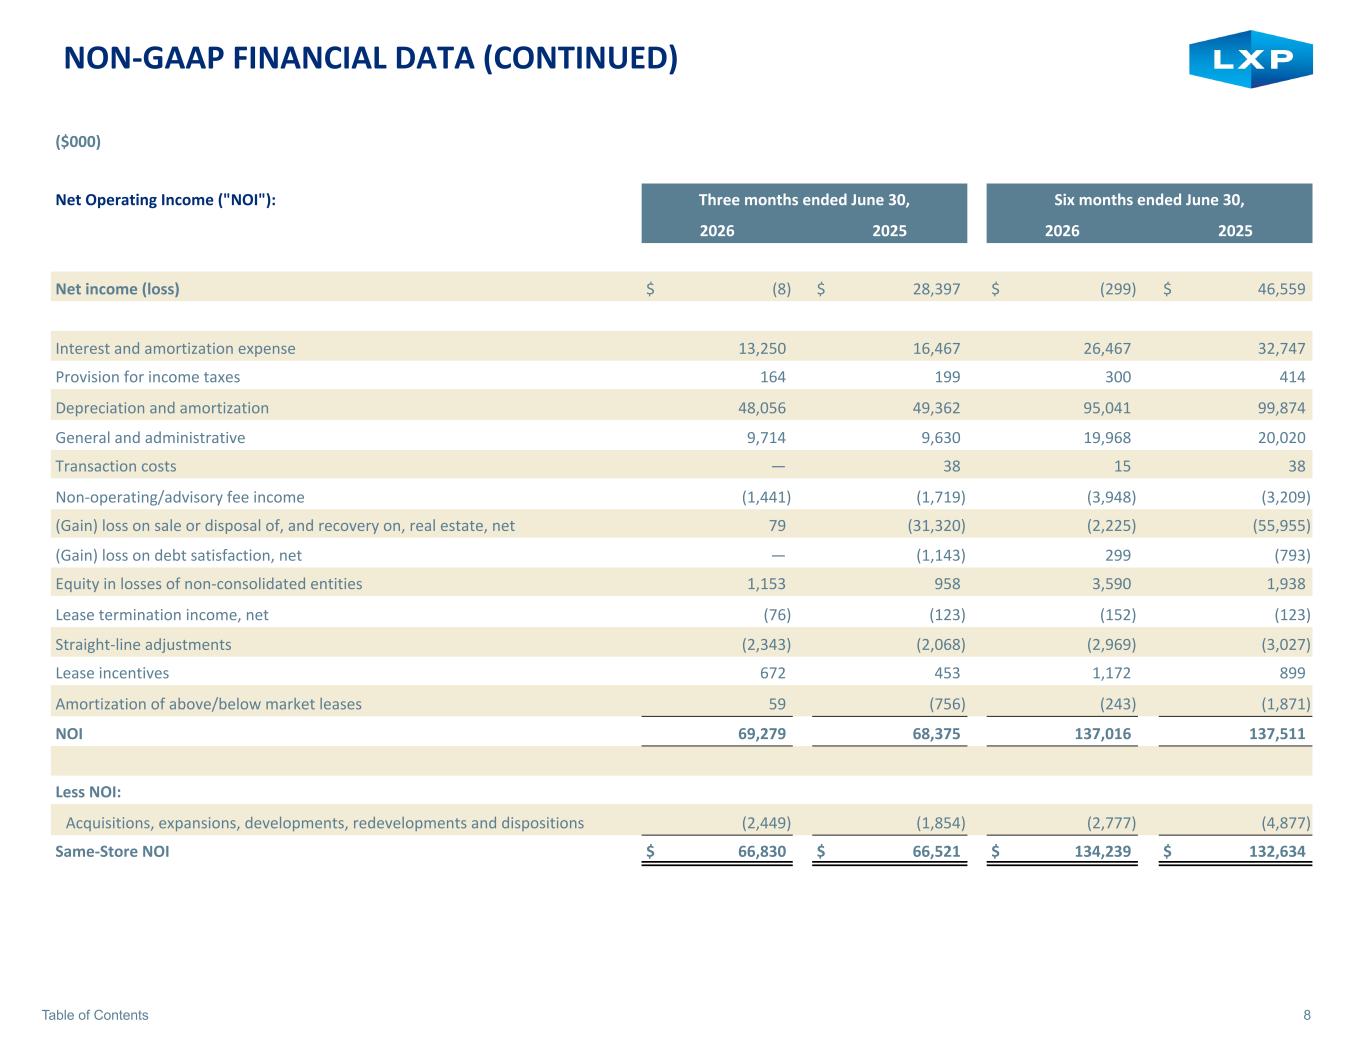The image size is (1365, 1055).
Task: Click the 'Six months ended June 30,' header
Action: pyautogui.click(x=1149, y=199)
